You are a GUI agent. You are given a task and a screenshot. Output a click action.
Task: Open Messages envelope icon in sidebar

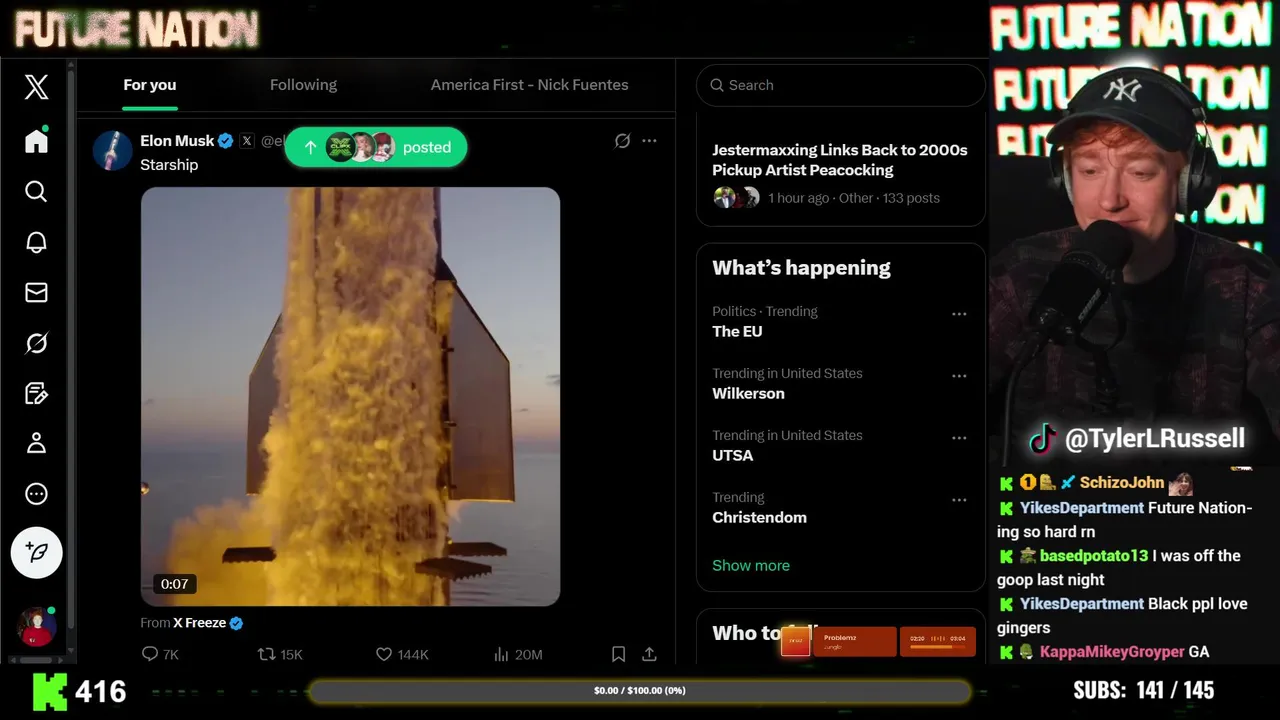[36, 292]
